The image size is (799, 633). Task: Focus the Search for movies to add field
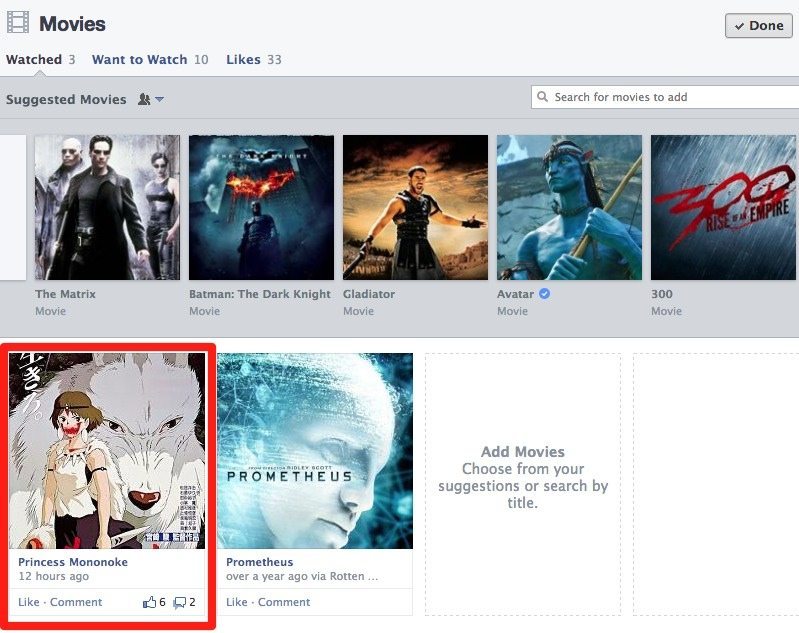coord(665,97)
